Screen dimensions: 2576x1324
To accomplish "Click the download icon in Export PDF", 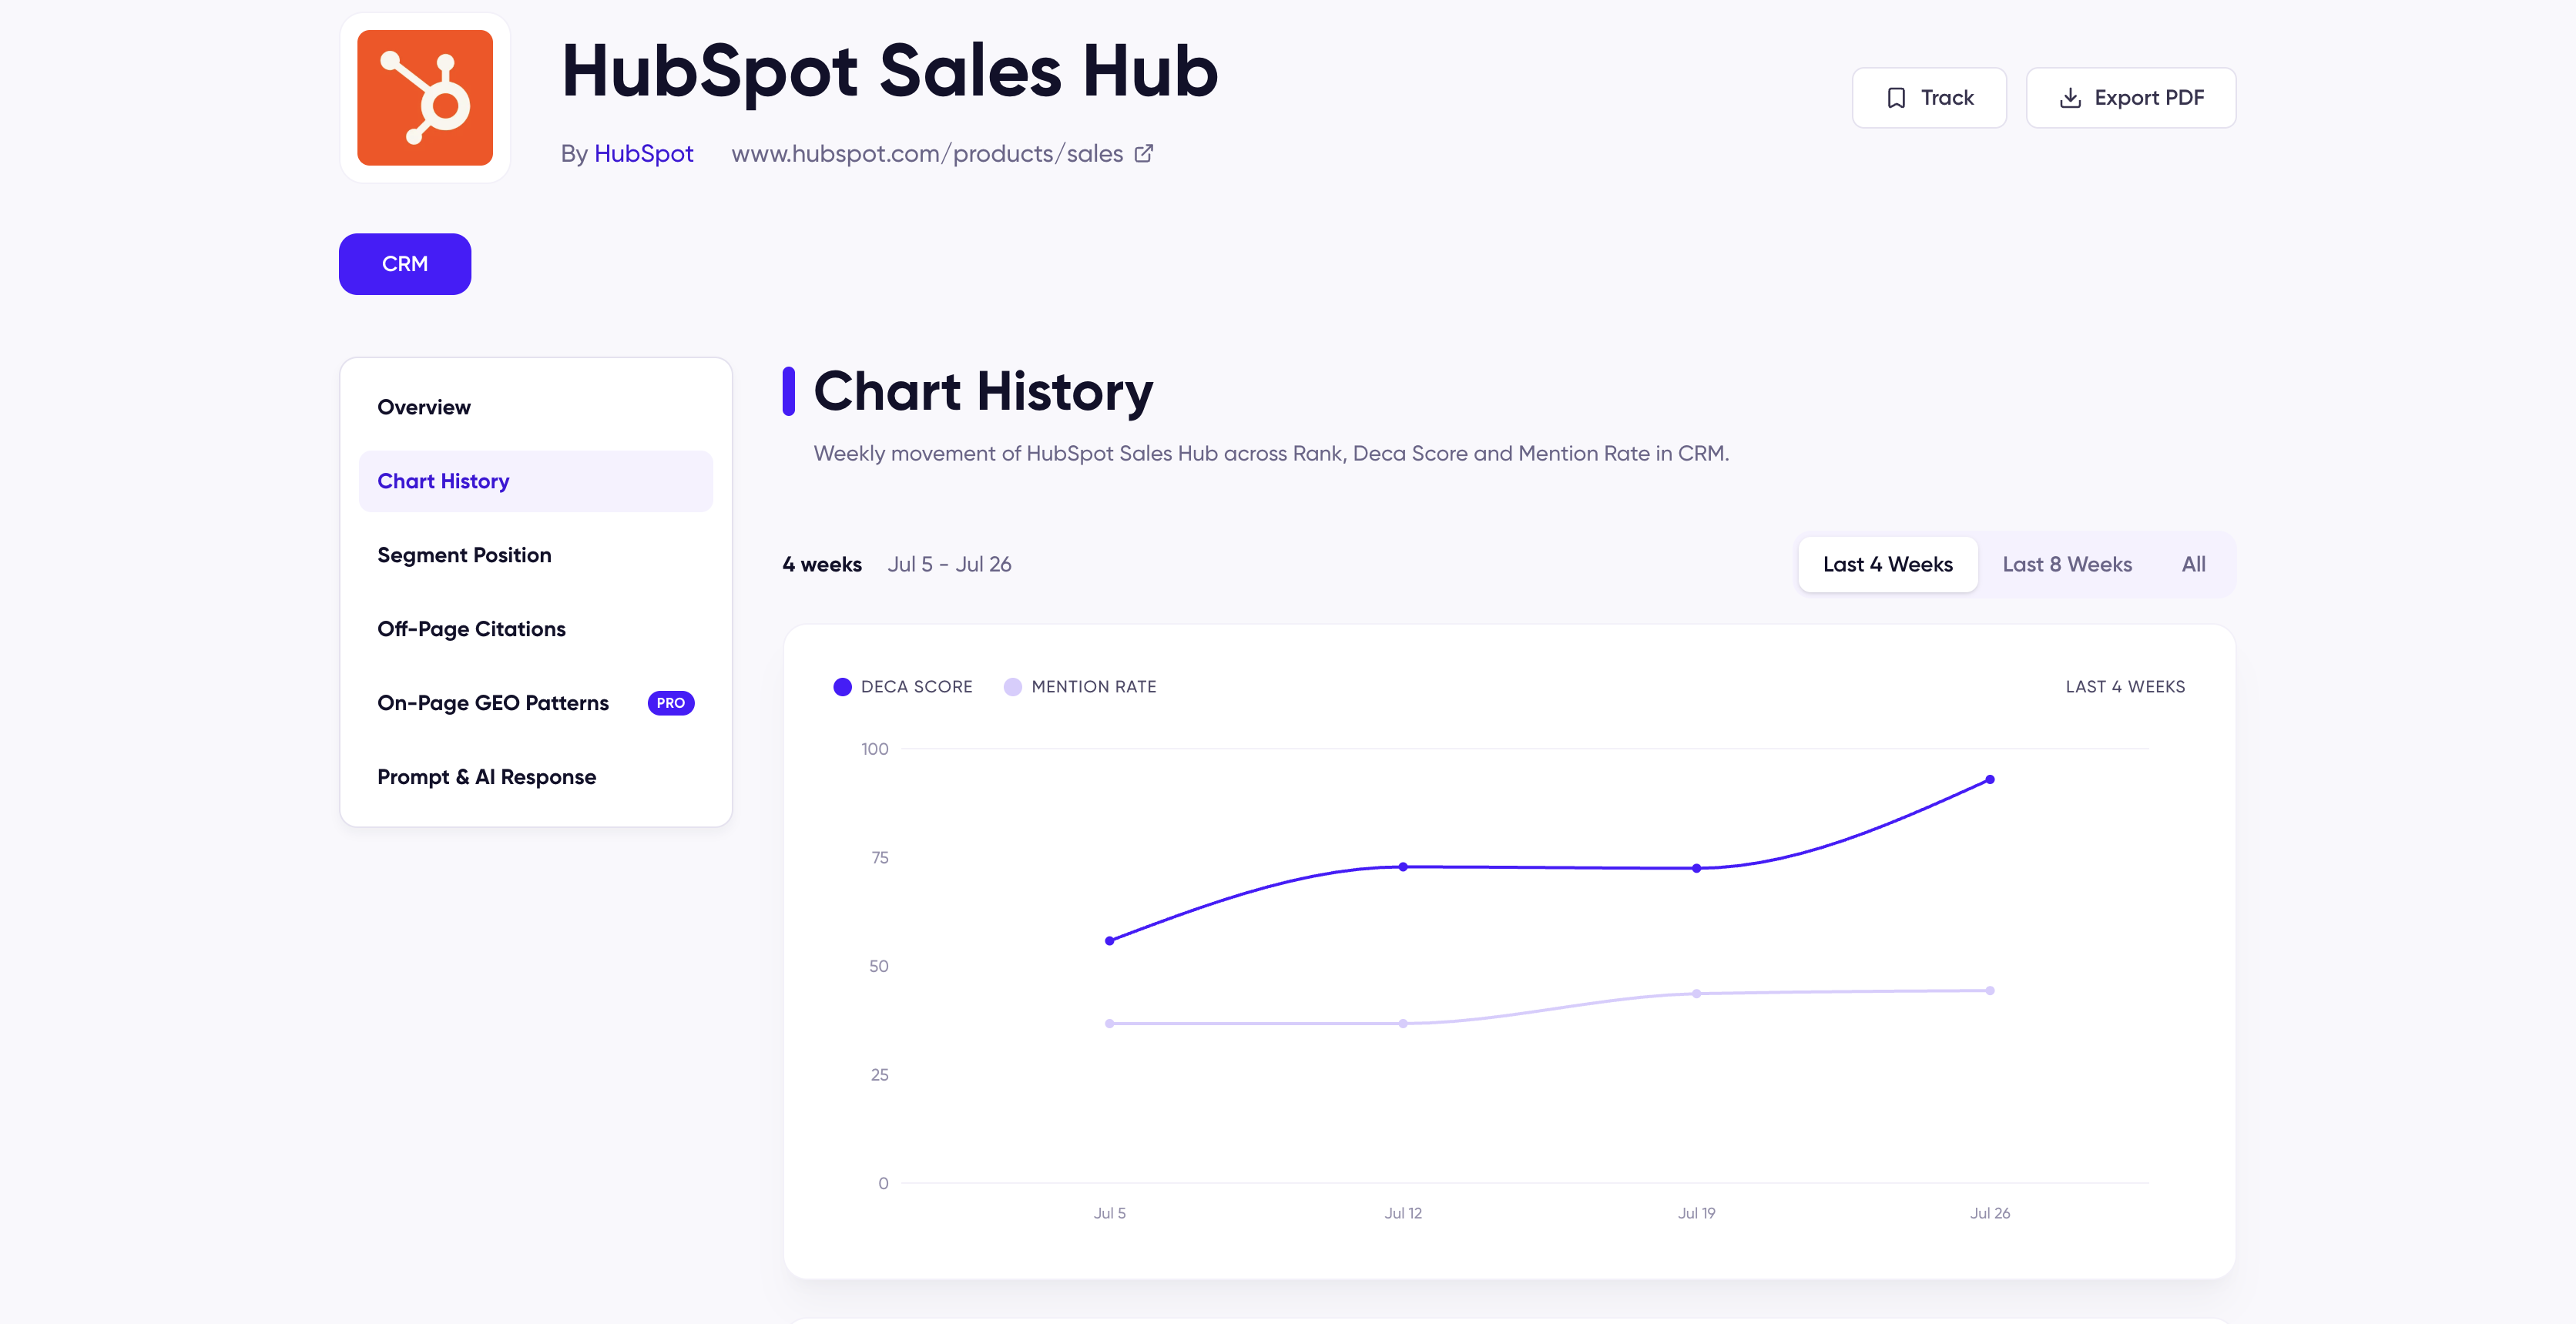I will [2070, 98].
